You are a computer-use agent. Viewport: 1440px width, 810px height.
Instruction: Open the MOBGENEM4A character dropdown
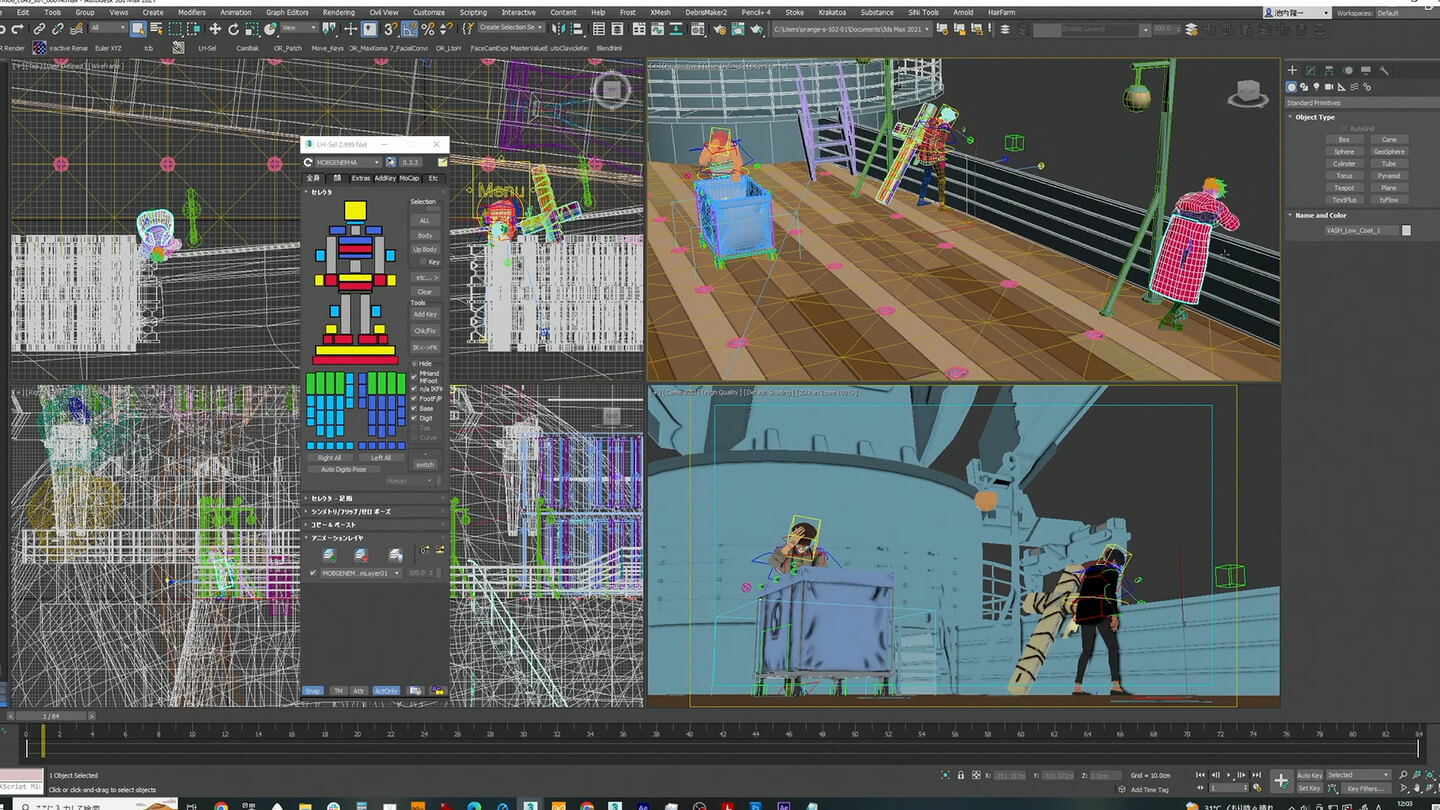click(x=348, y=162)
